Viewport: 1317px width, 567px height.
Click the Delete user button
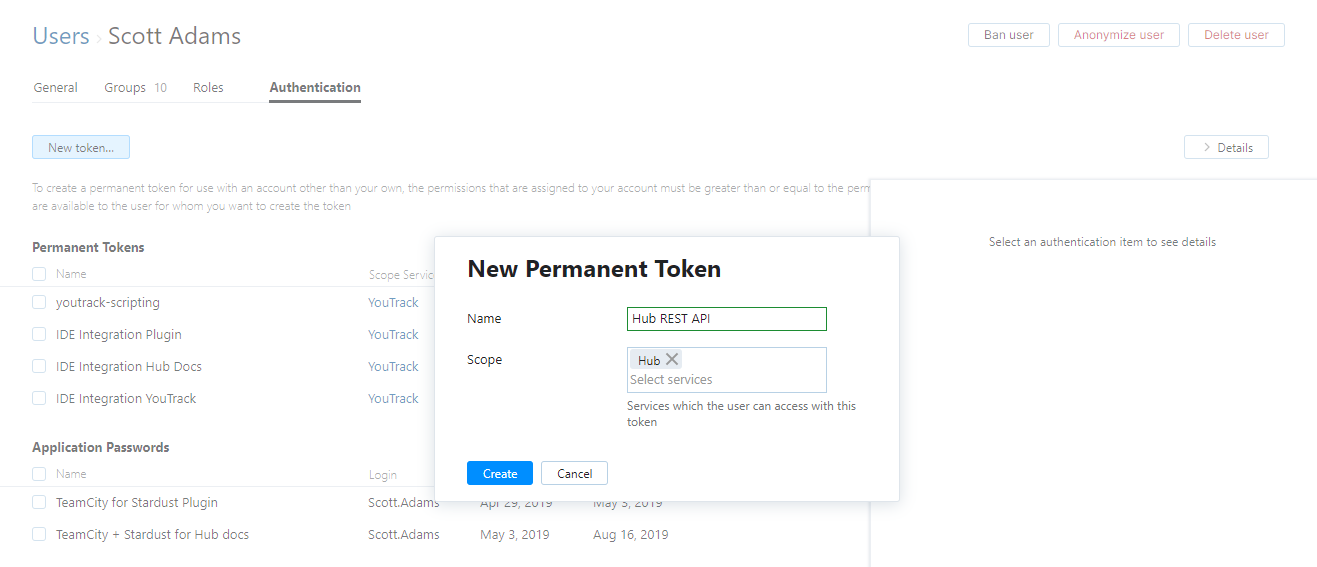pyautogui.click(x=1236, y=35)
